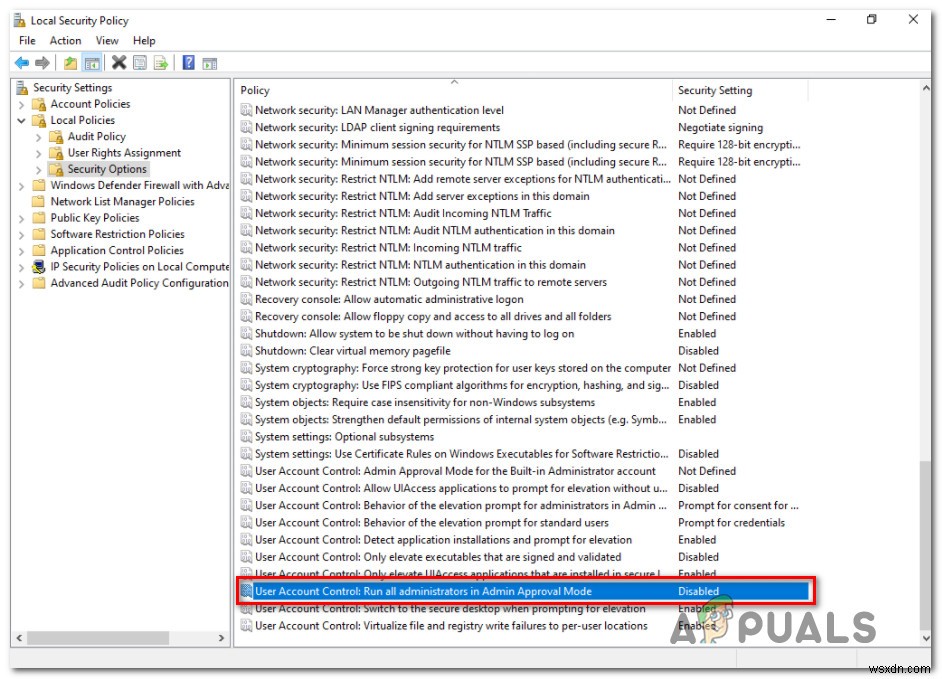Click the User Rights Assignment folder icon
Image resolution: width=942 pixels, height=679 pixels.
[56, 153]
